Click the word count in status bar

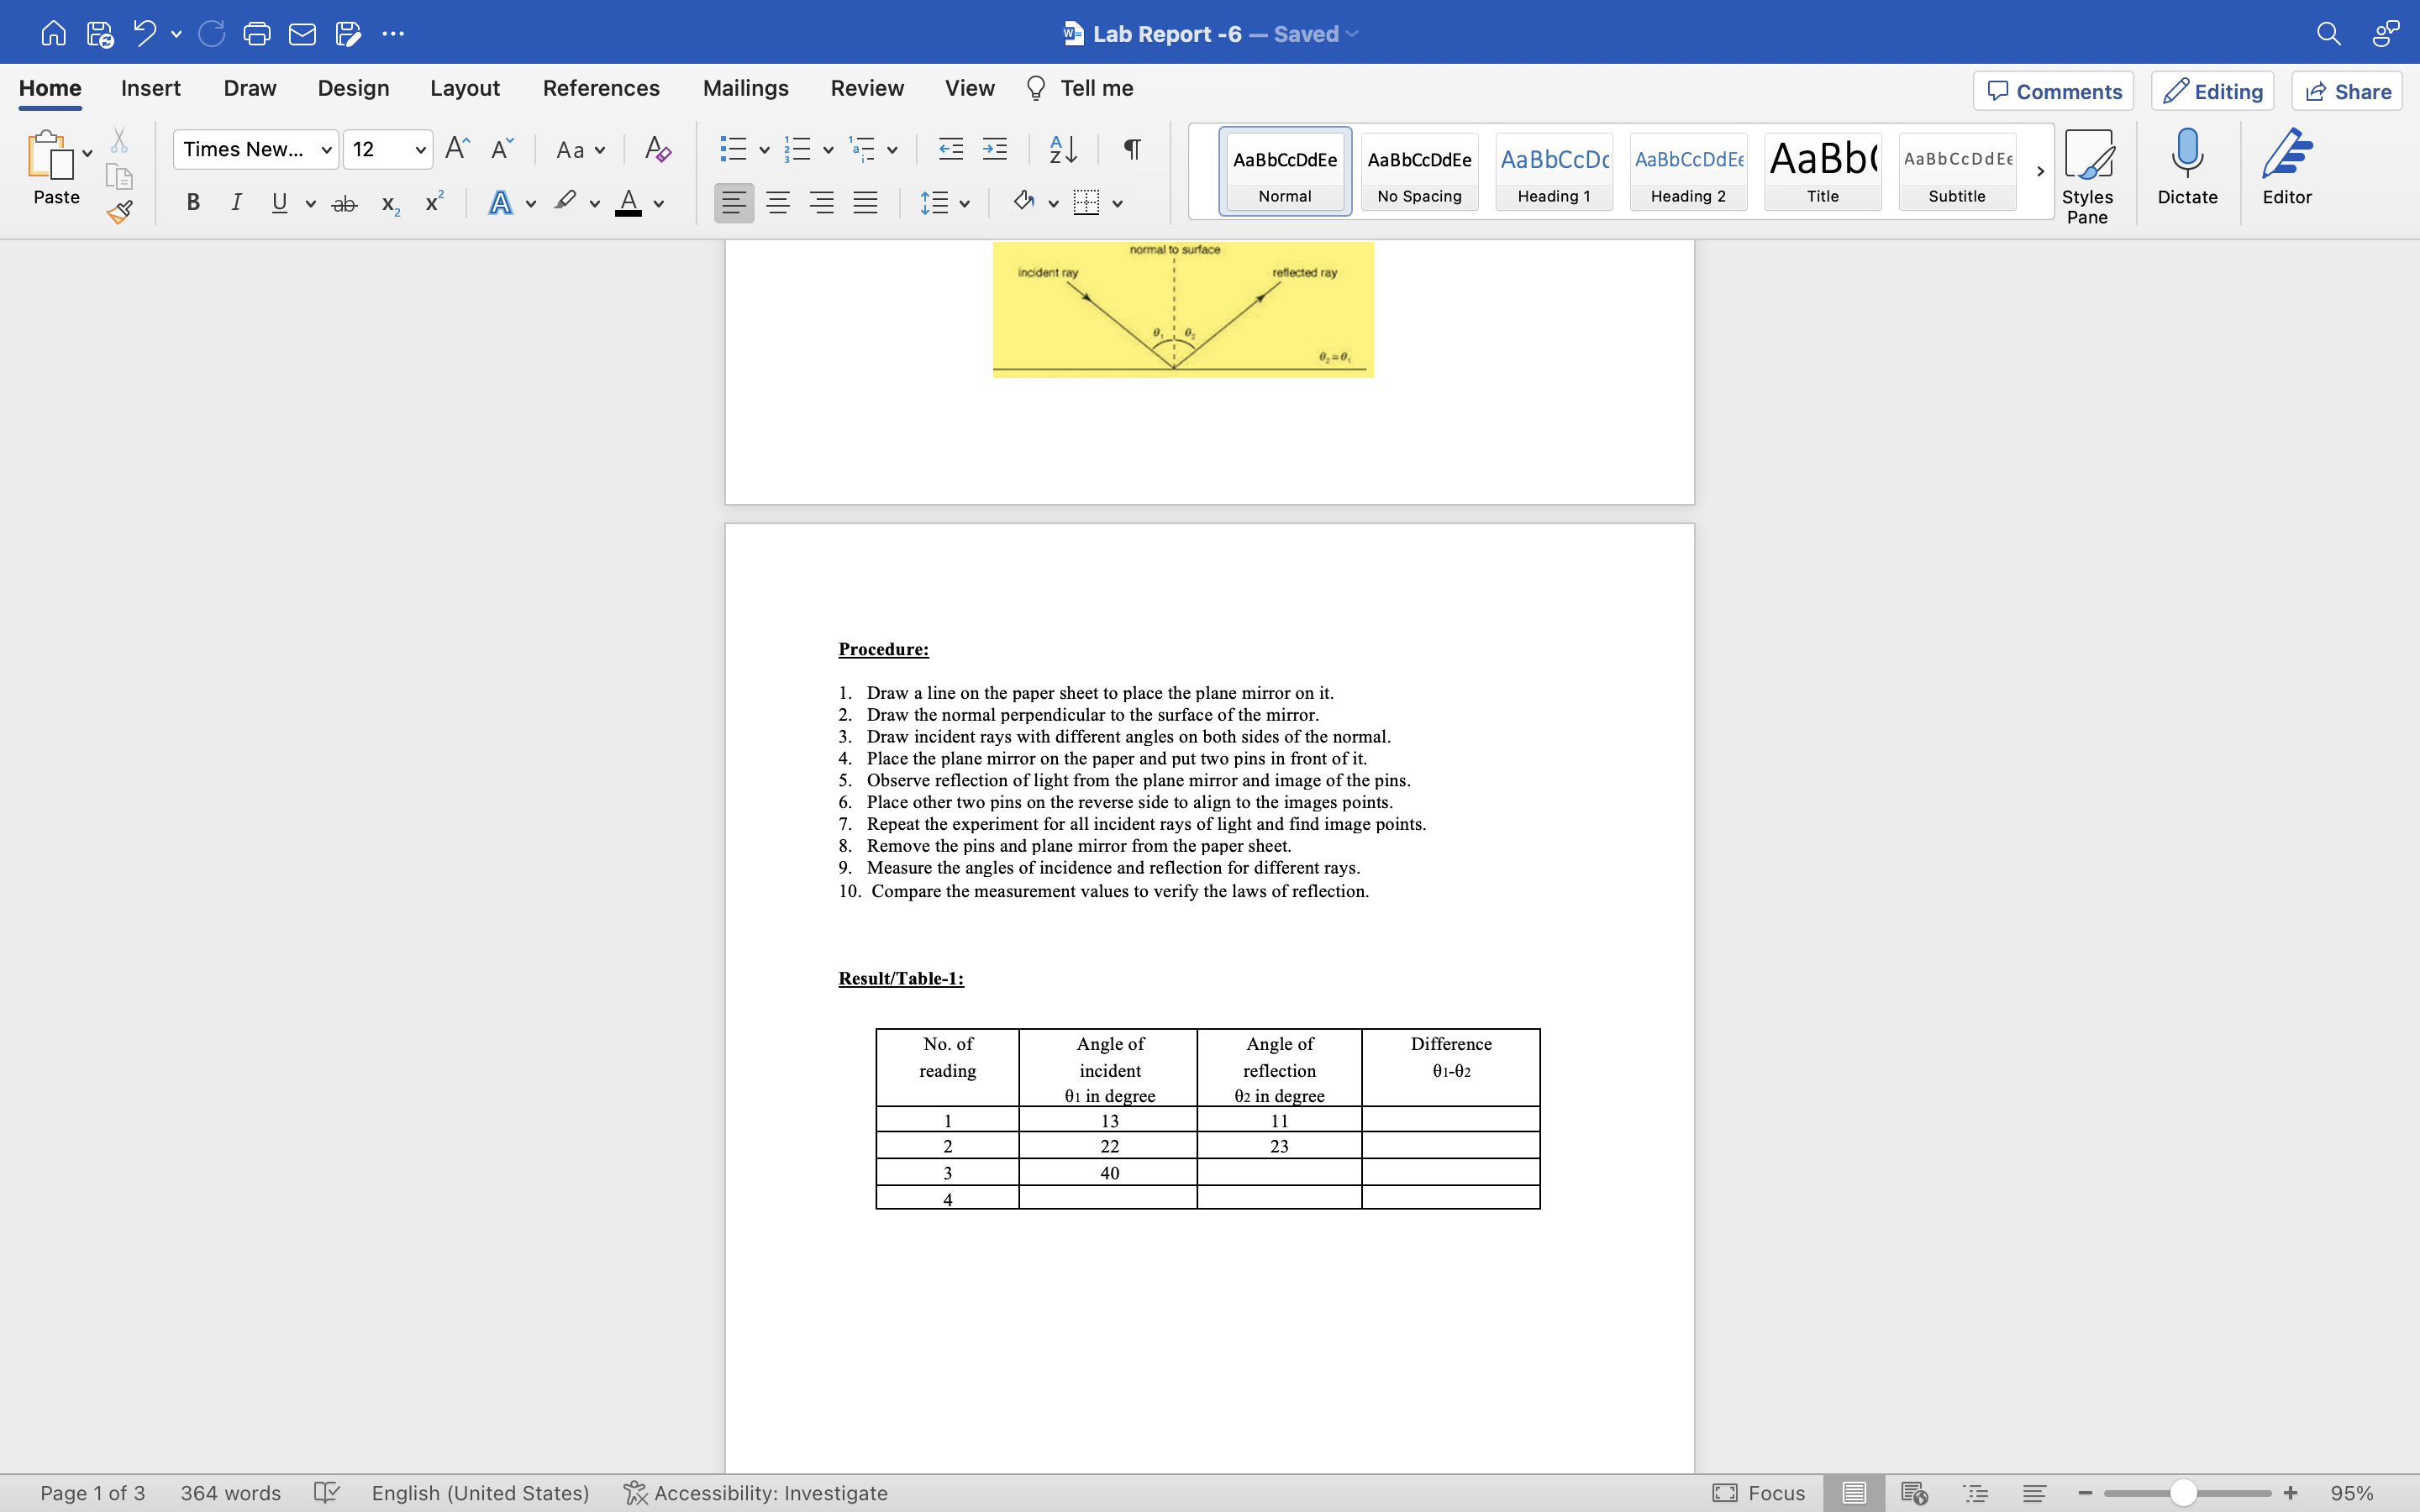(x=230, y=1492)
